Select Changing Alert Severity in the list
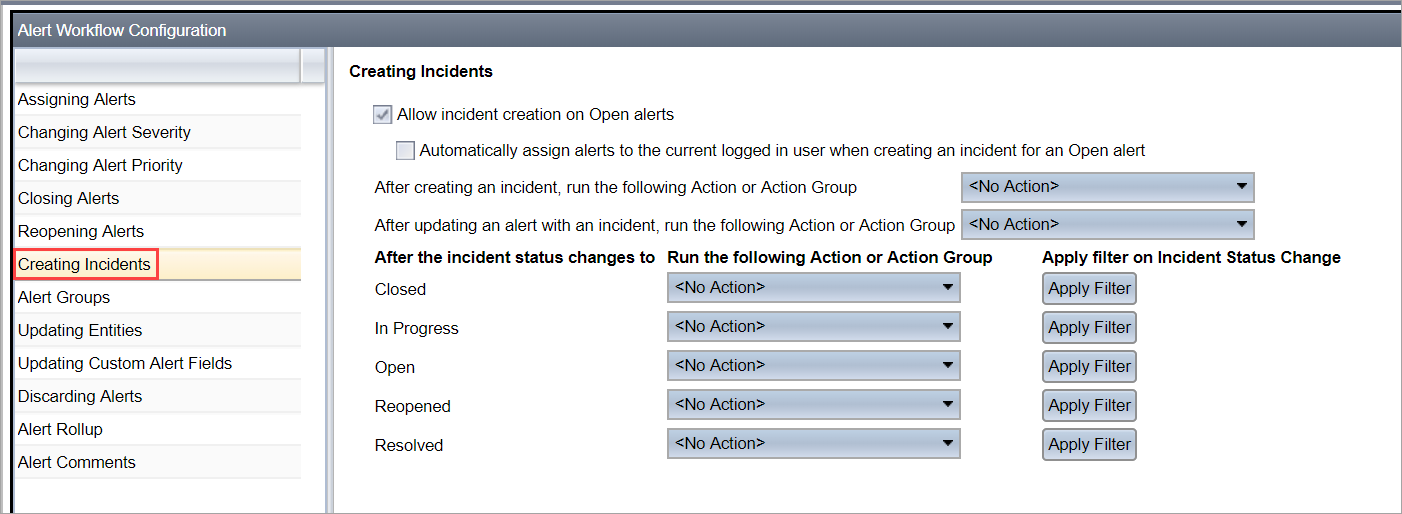Image resolution: width=1402 pixels, height=514 pixels. pyautogui.click(x=158, y=133)
